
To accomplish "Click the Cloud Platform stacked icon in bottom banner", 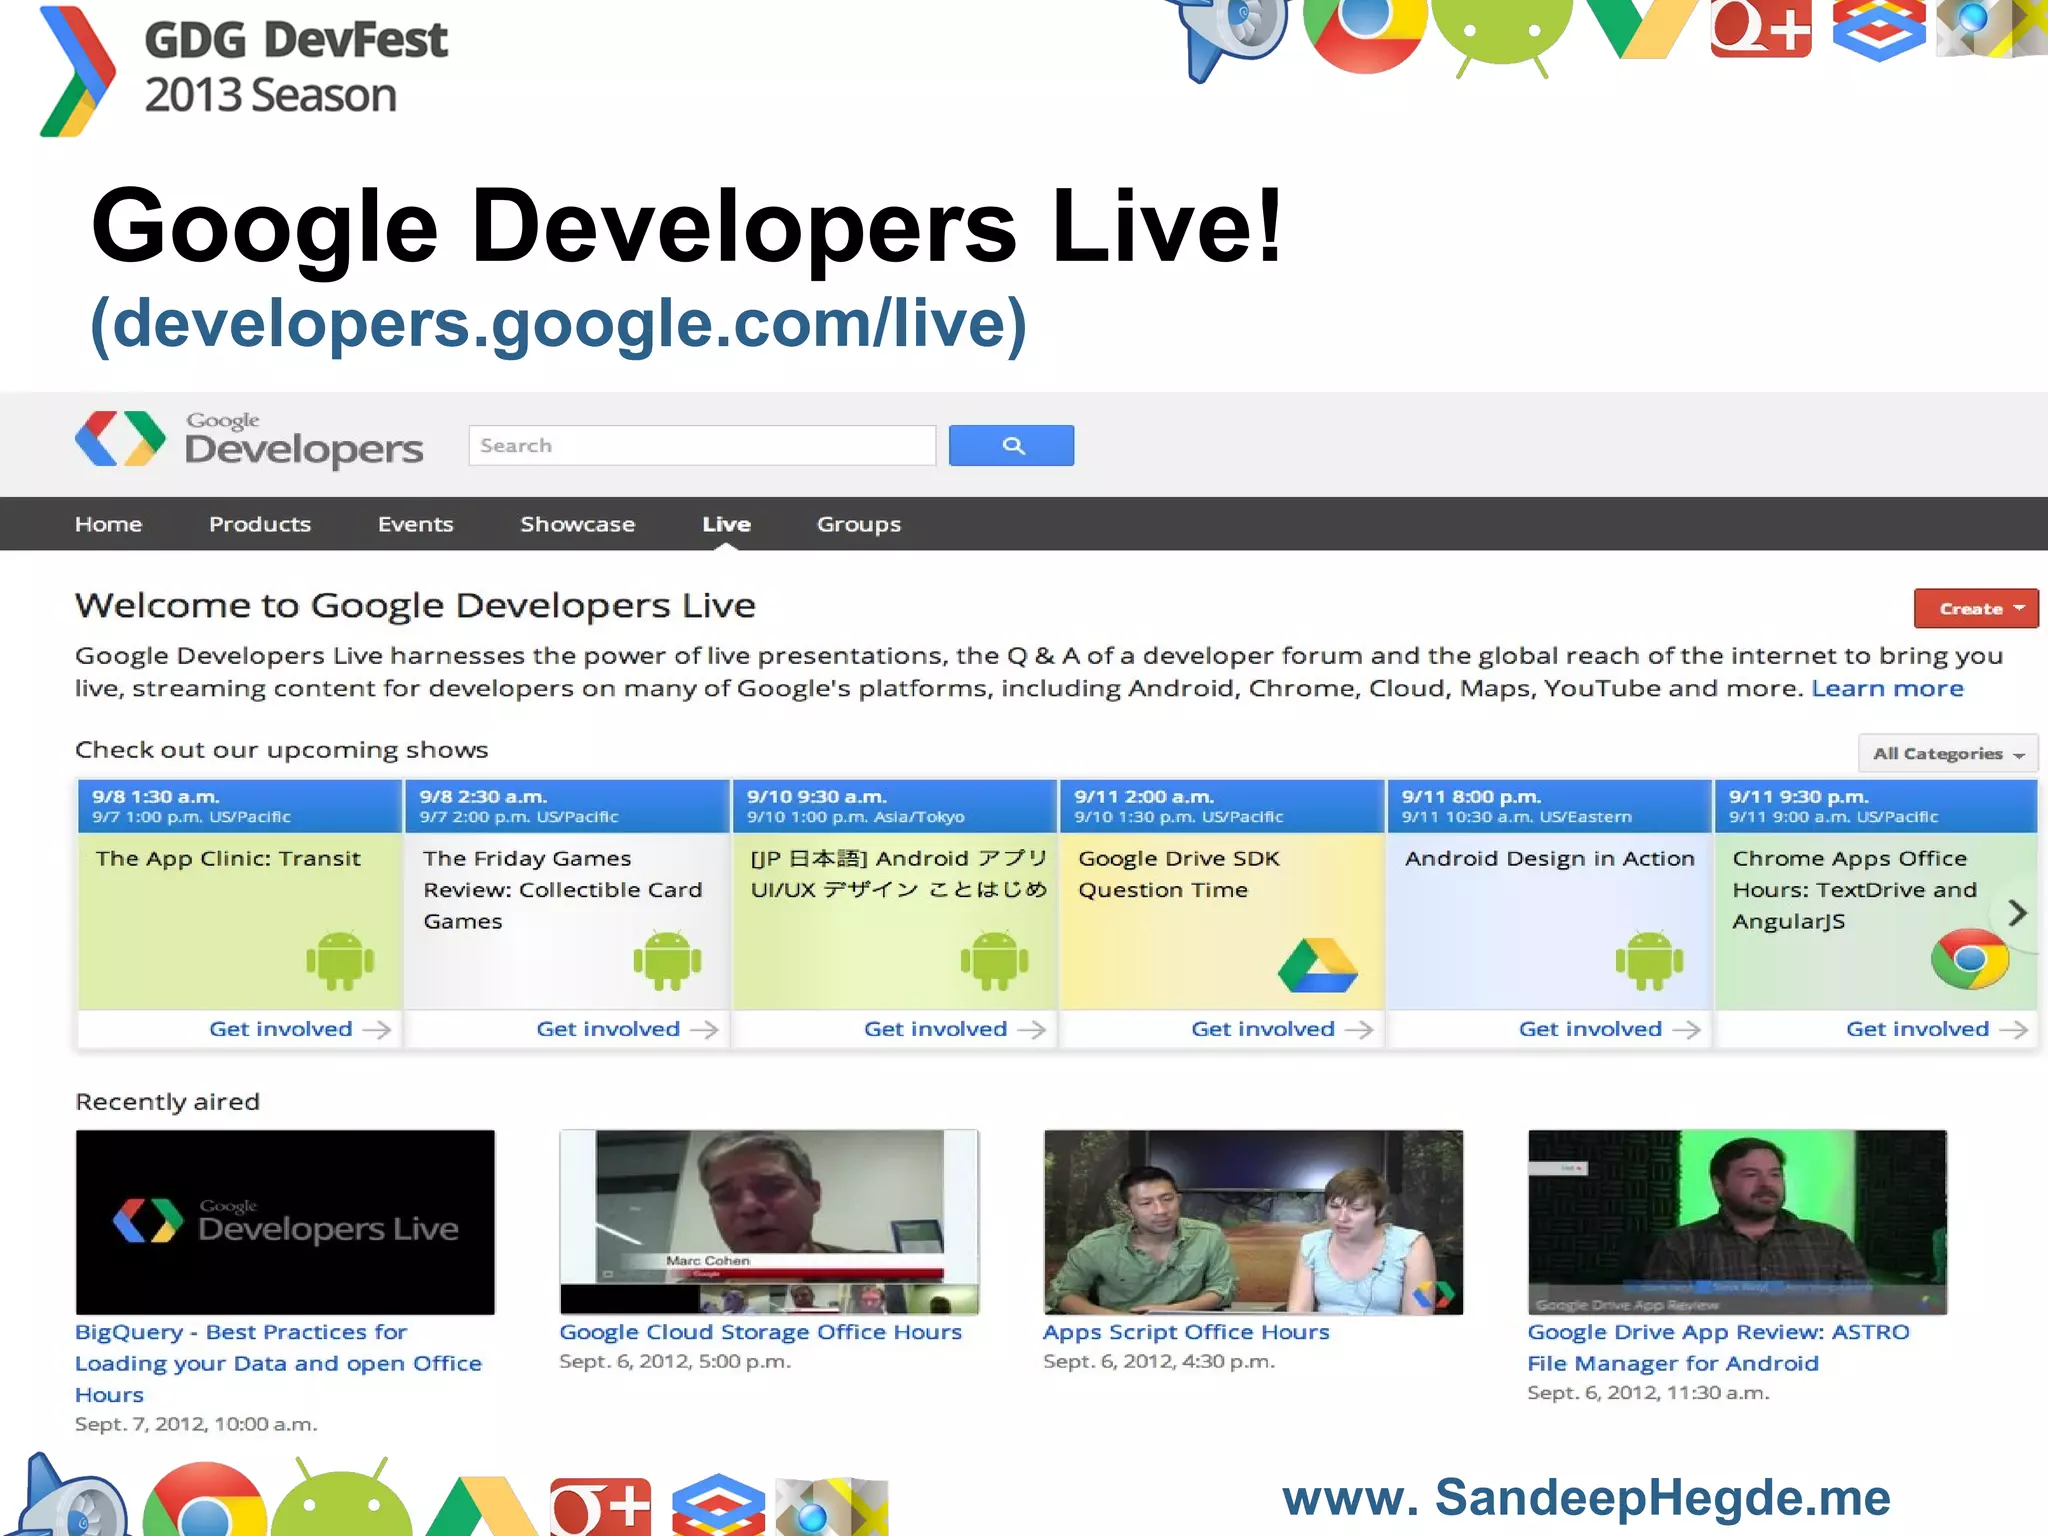I will coord(718,1504).
